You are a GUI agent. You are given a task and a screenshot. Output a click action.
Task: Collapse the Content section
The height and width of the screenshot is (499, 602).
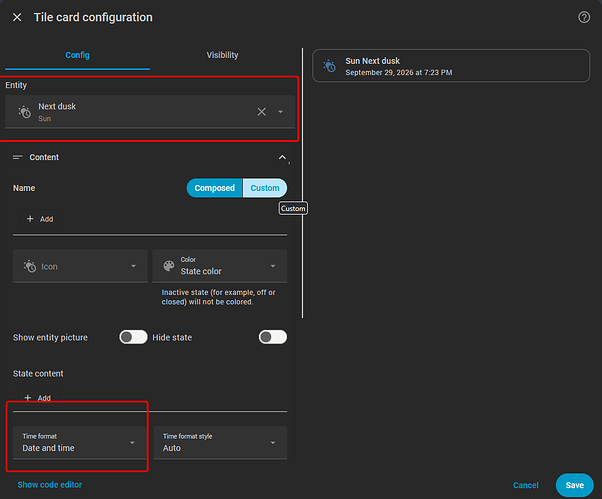click(x=282, y=157)
